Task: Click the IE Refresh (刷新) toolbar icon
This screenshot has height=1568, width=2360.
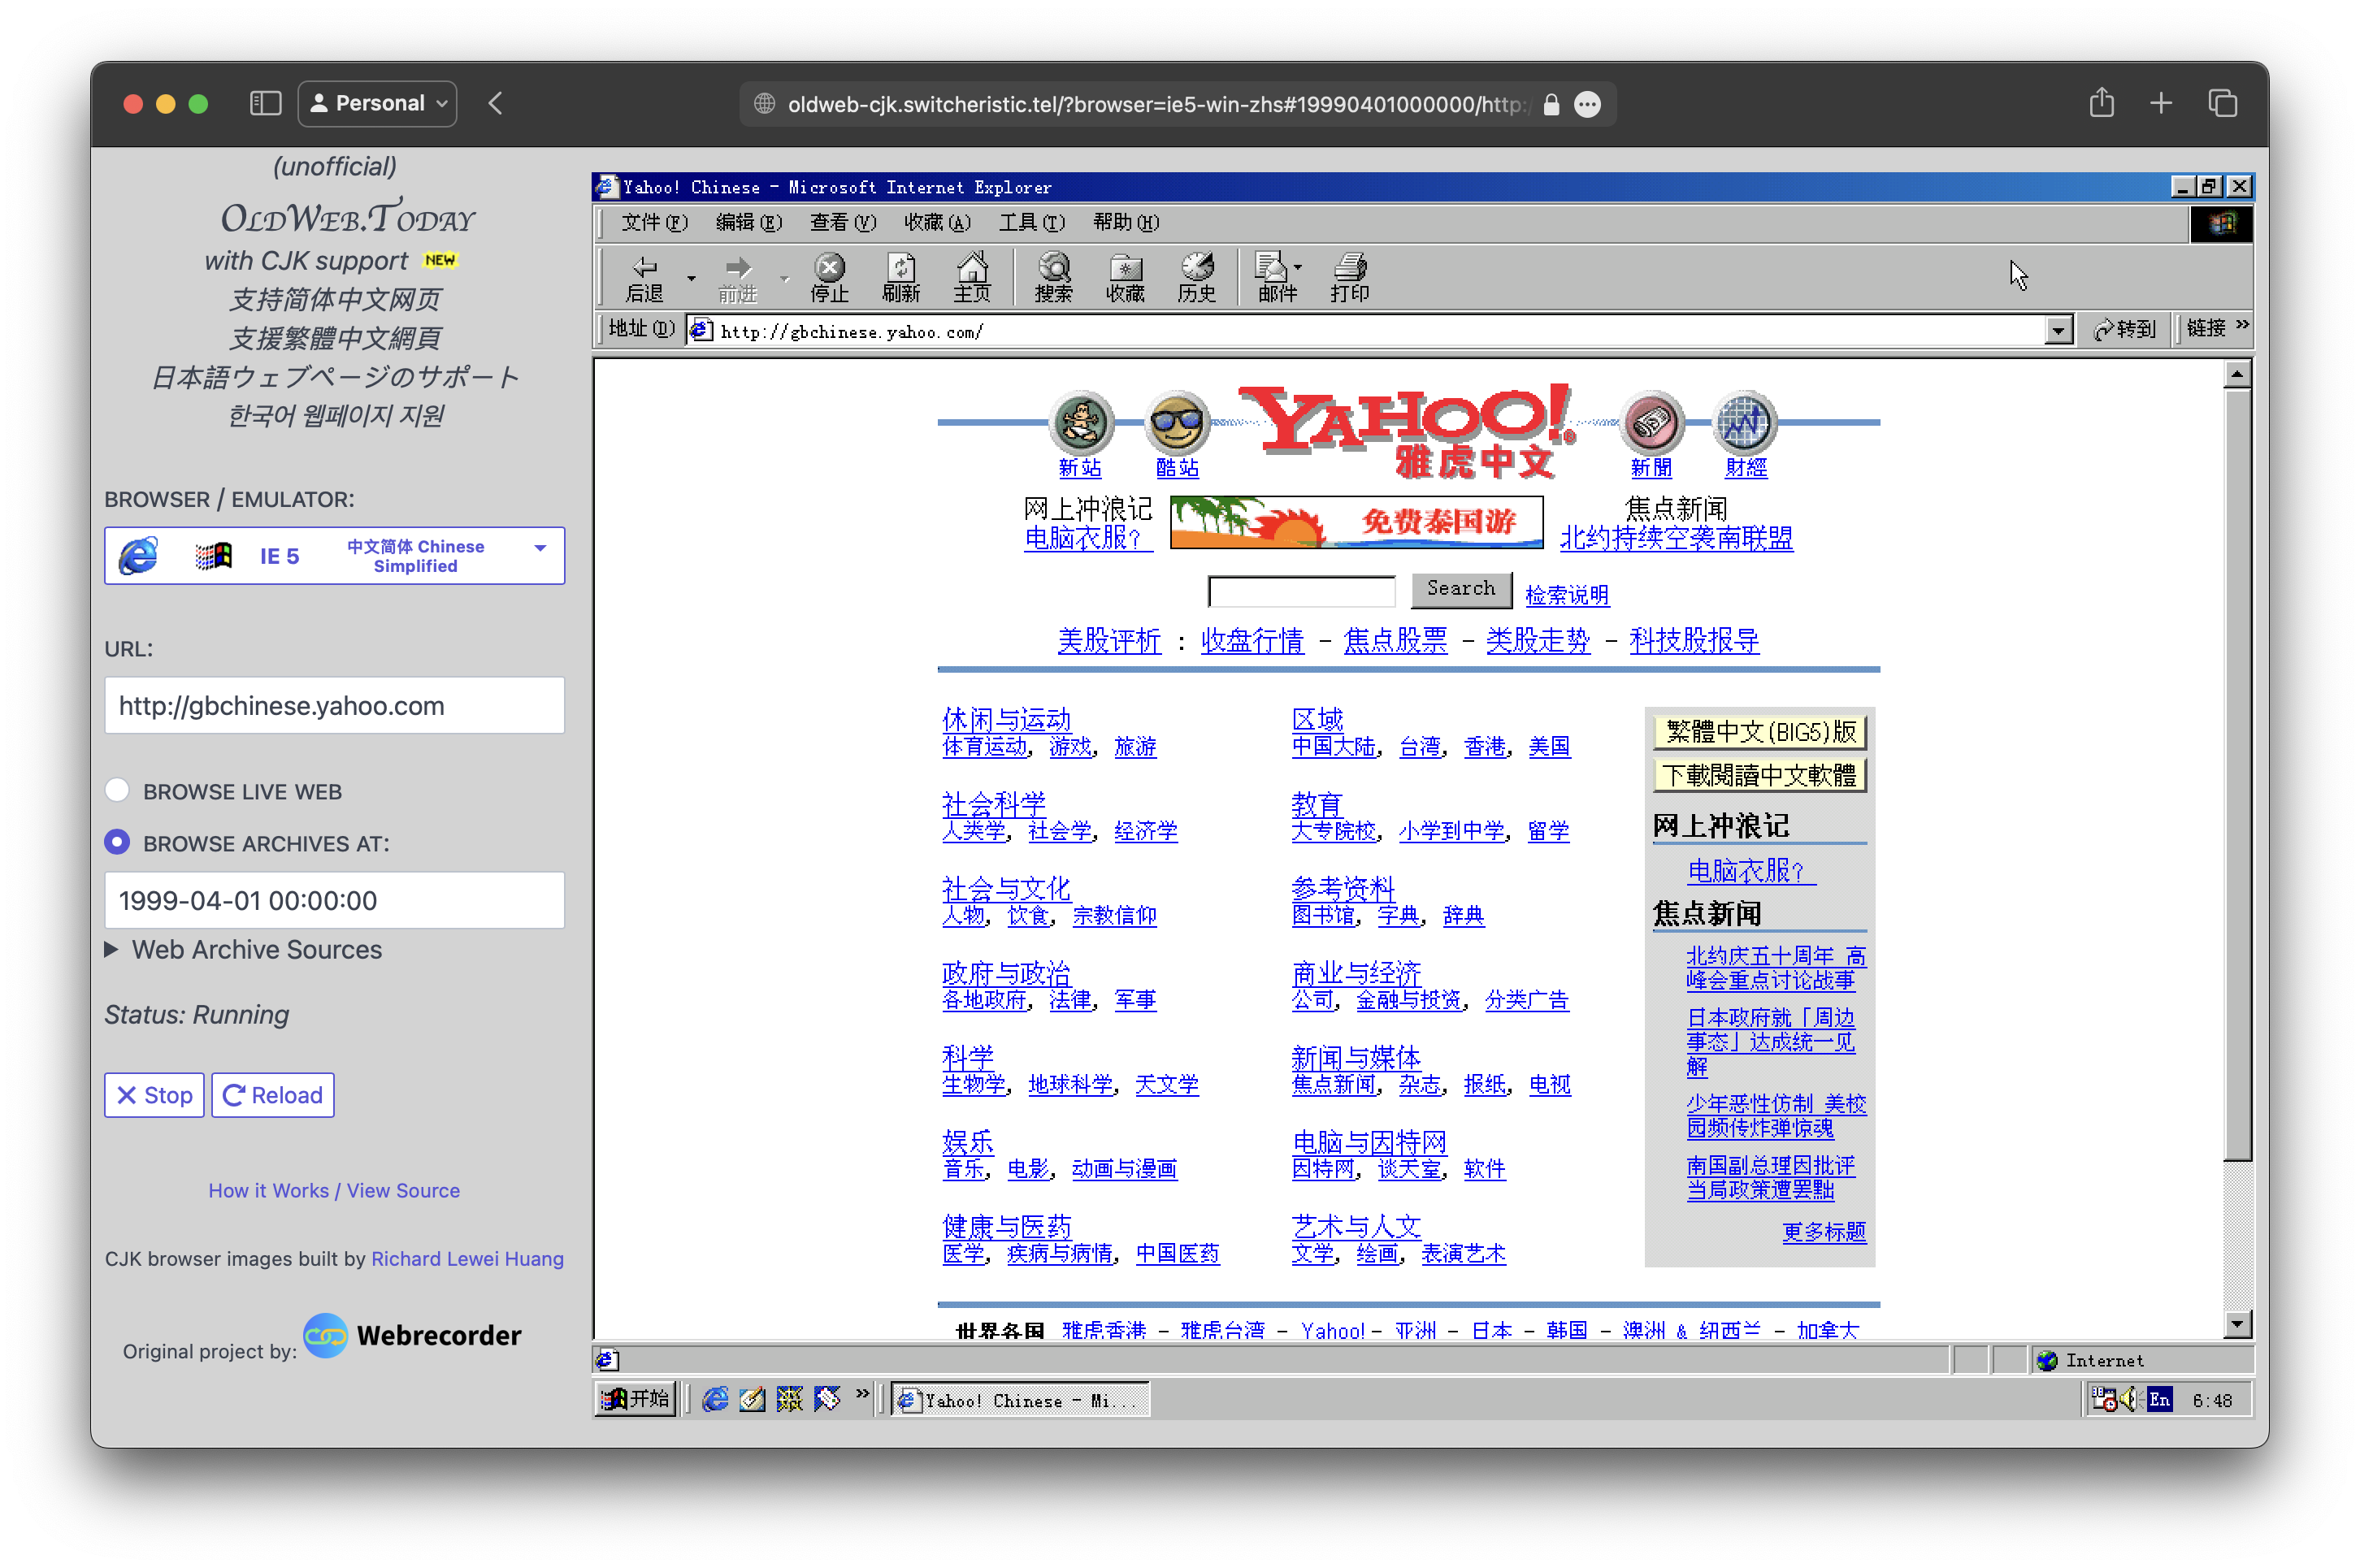Action: (x=901, y=275)
